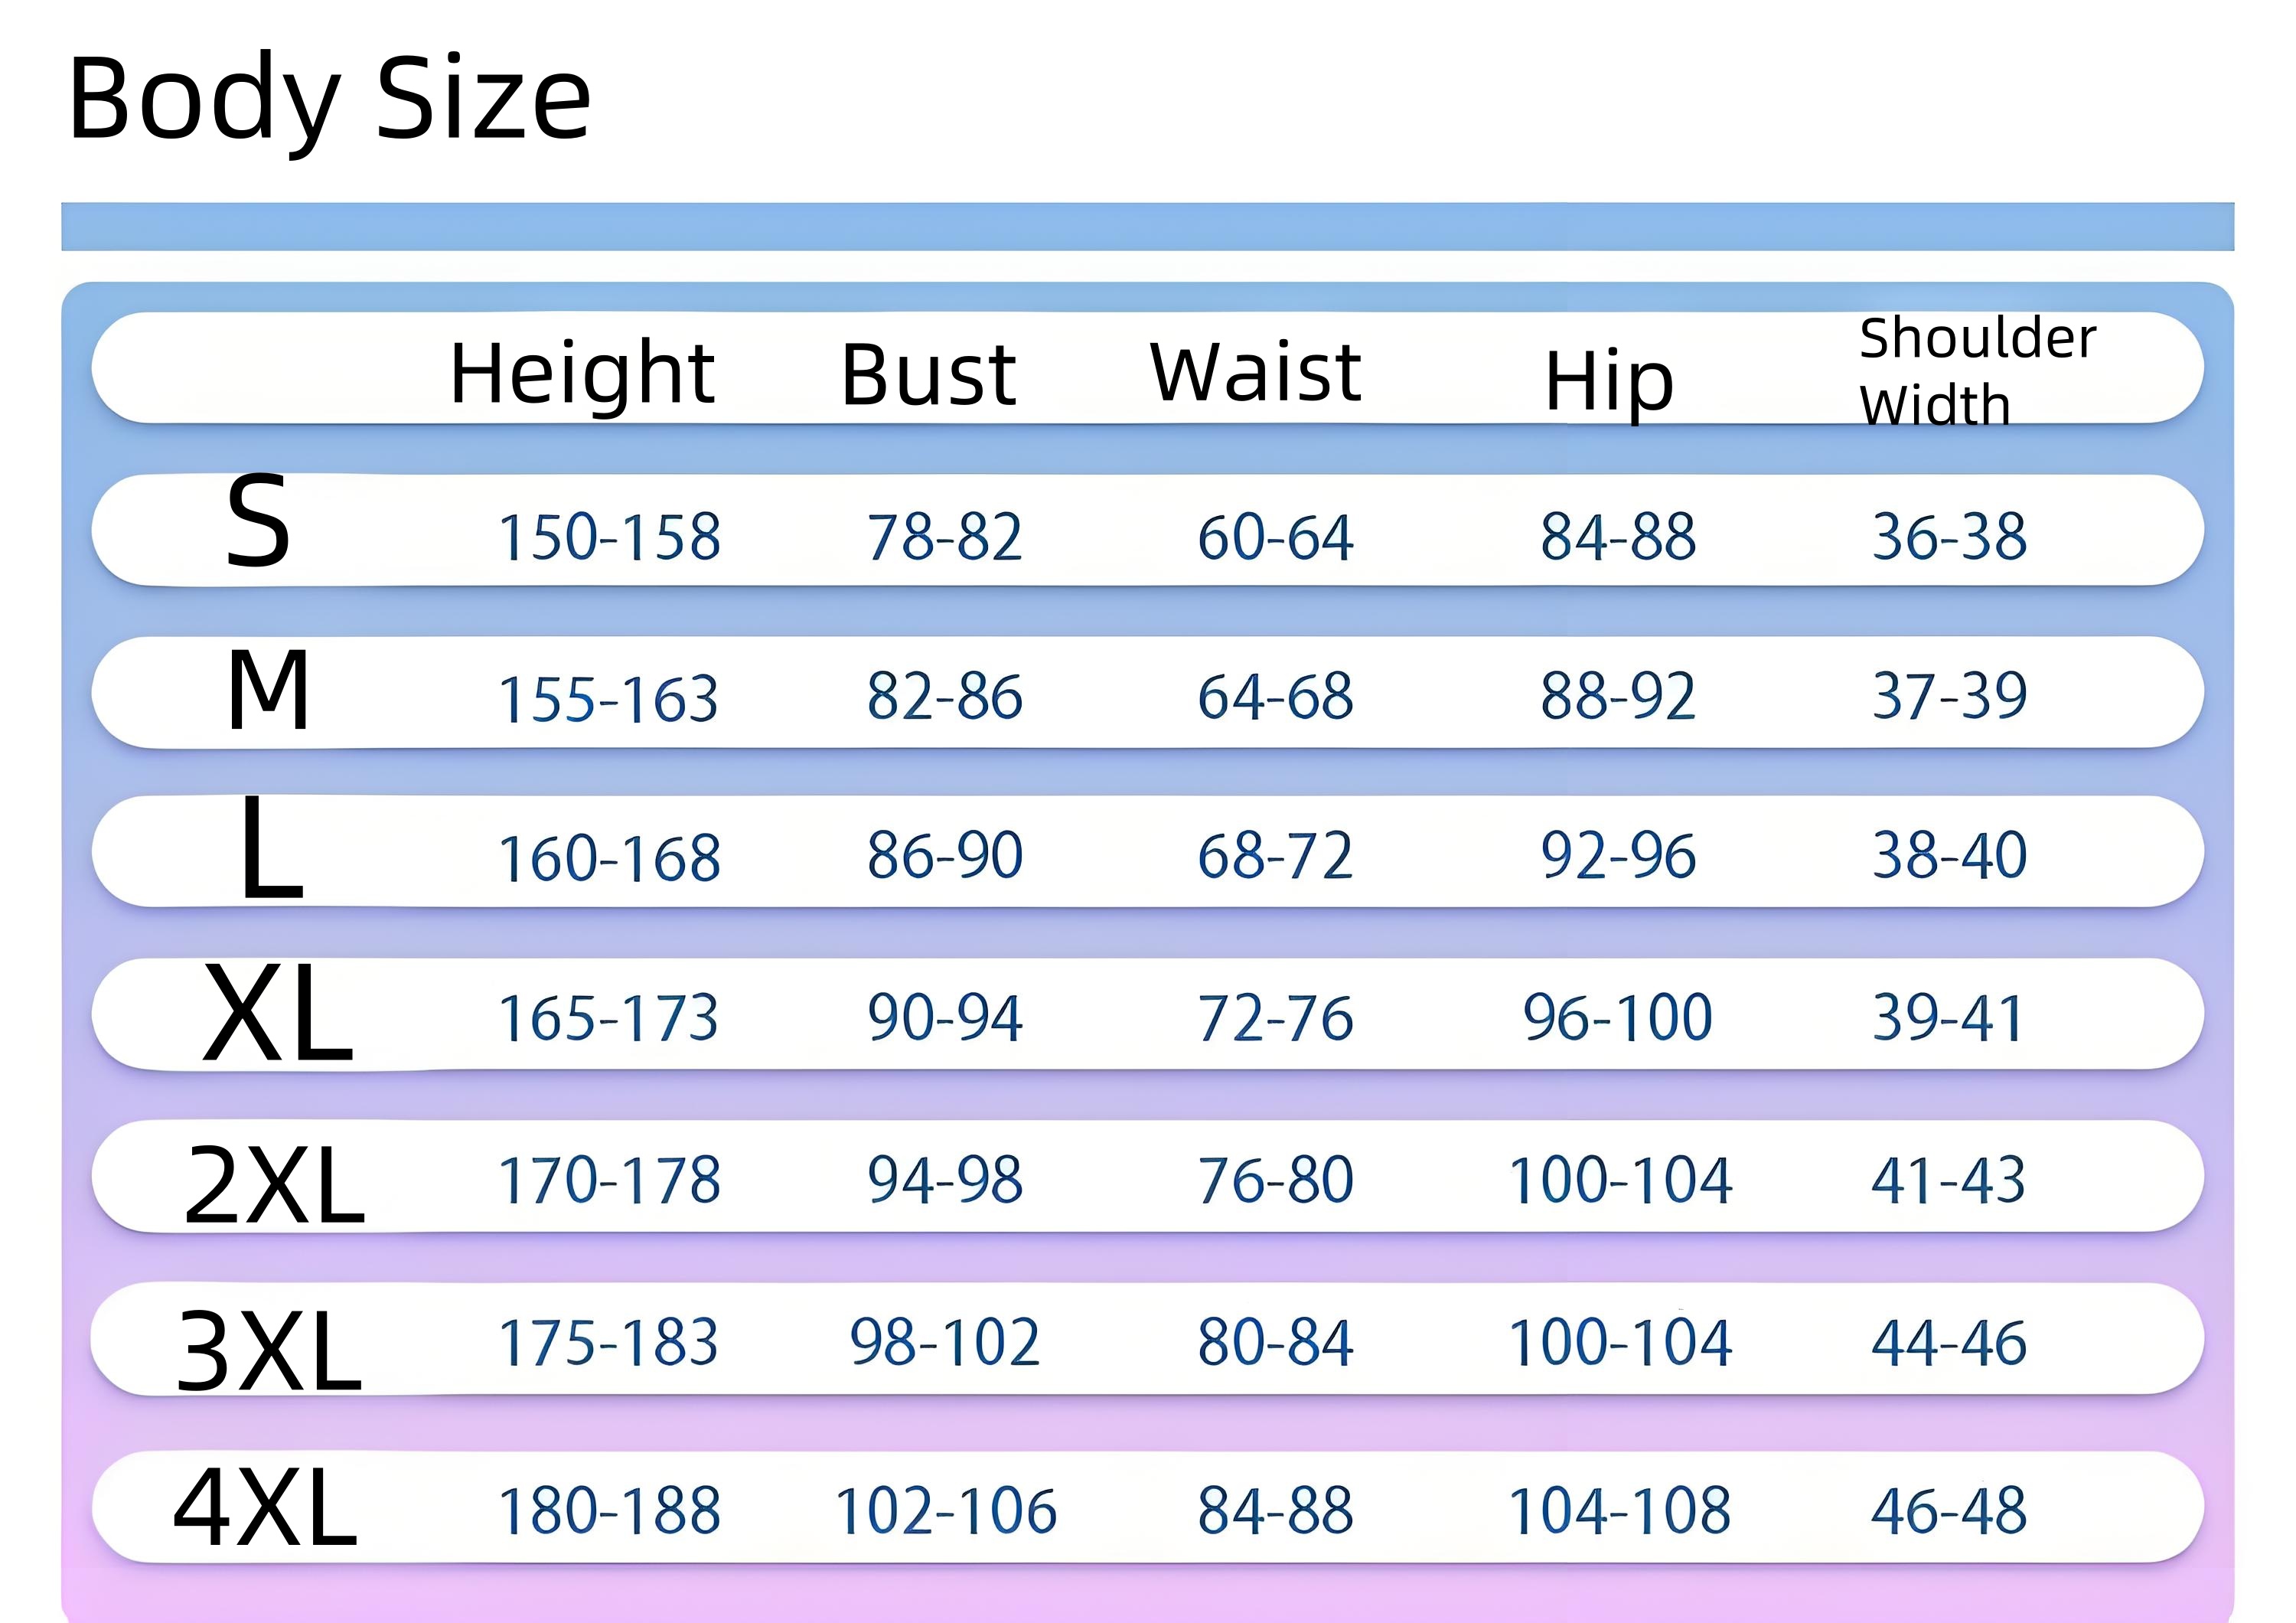Screen dimensions: 2296x1623
Task: Select the L size row label
Action: [271, 848]
